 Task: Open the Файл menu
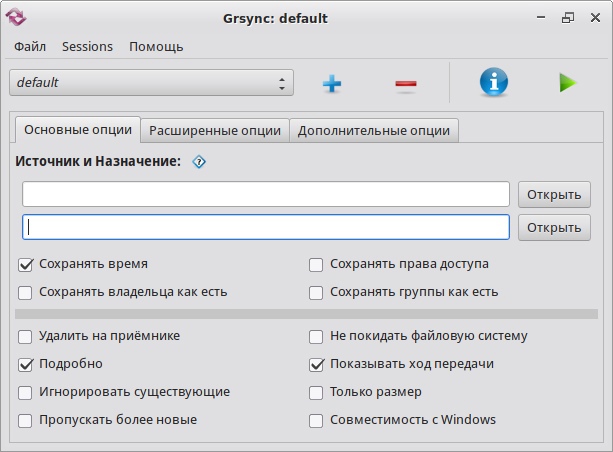pos(30,46)
